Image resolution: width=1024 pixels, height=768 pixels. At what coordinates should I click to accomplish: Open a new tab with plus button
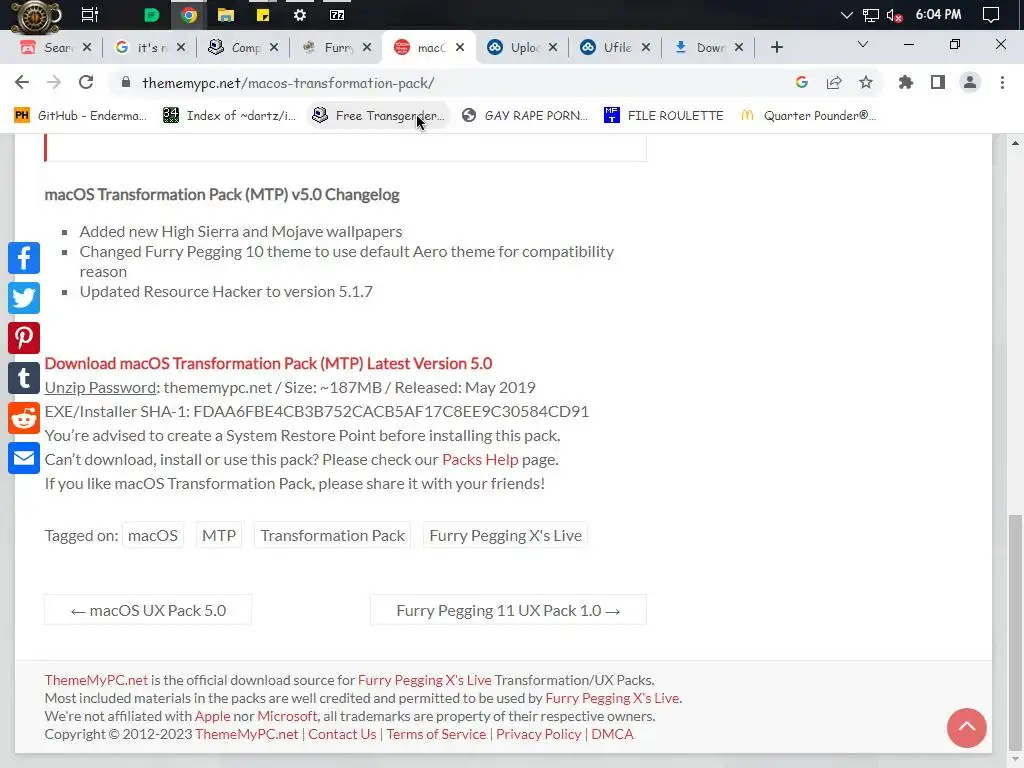pyautogui.click(x=776, y=47)
